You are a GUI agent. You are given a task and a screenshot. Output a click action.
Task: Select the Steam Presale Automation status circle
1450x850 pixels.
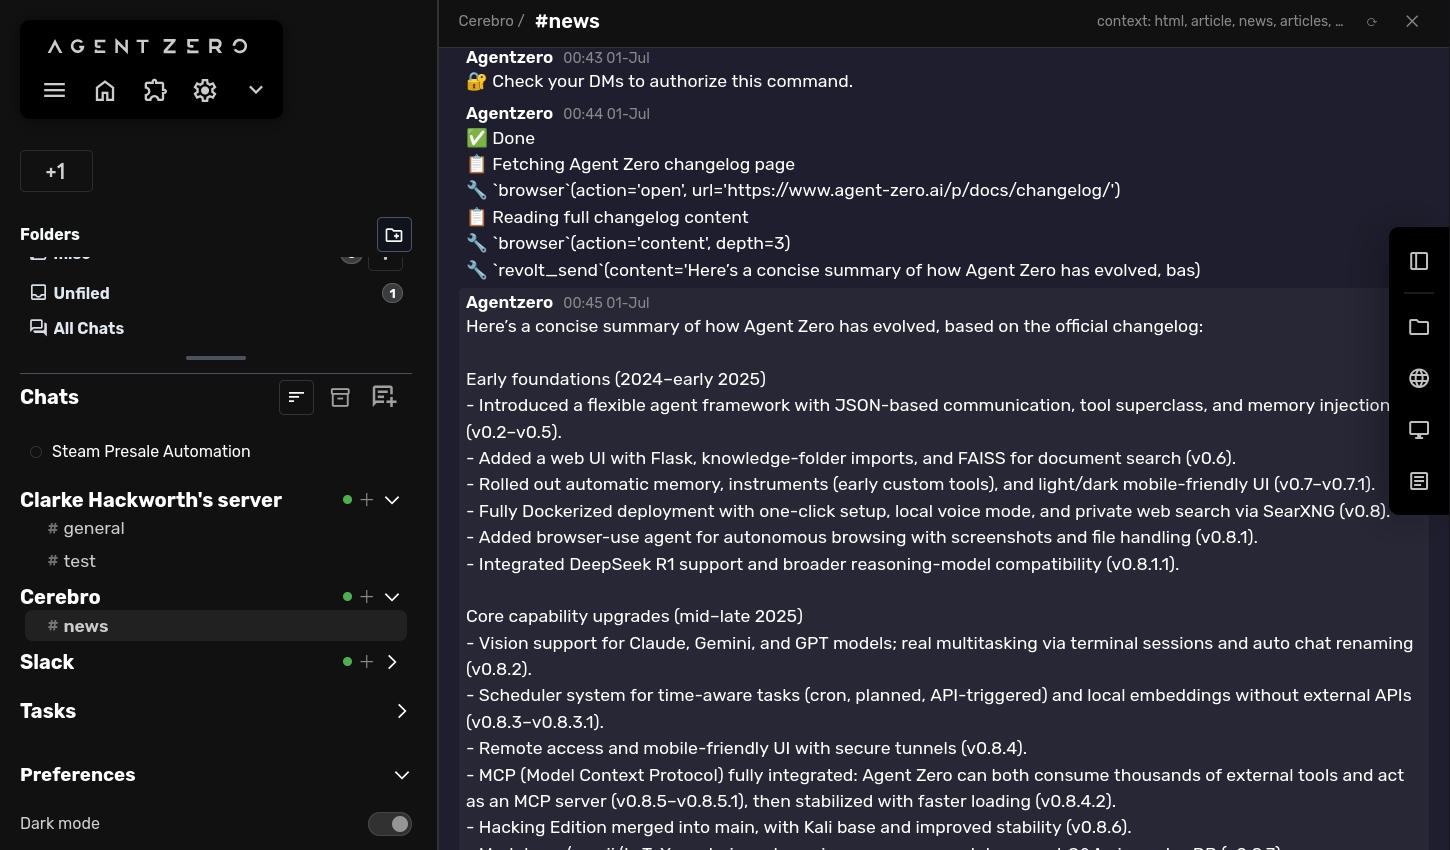tap(36, 452)
